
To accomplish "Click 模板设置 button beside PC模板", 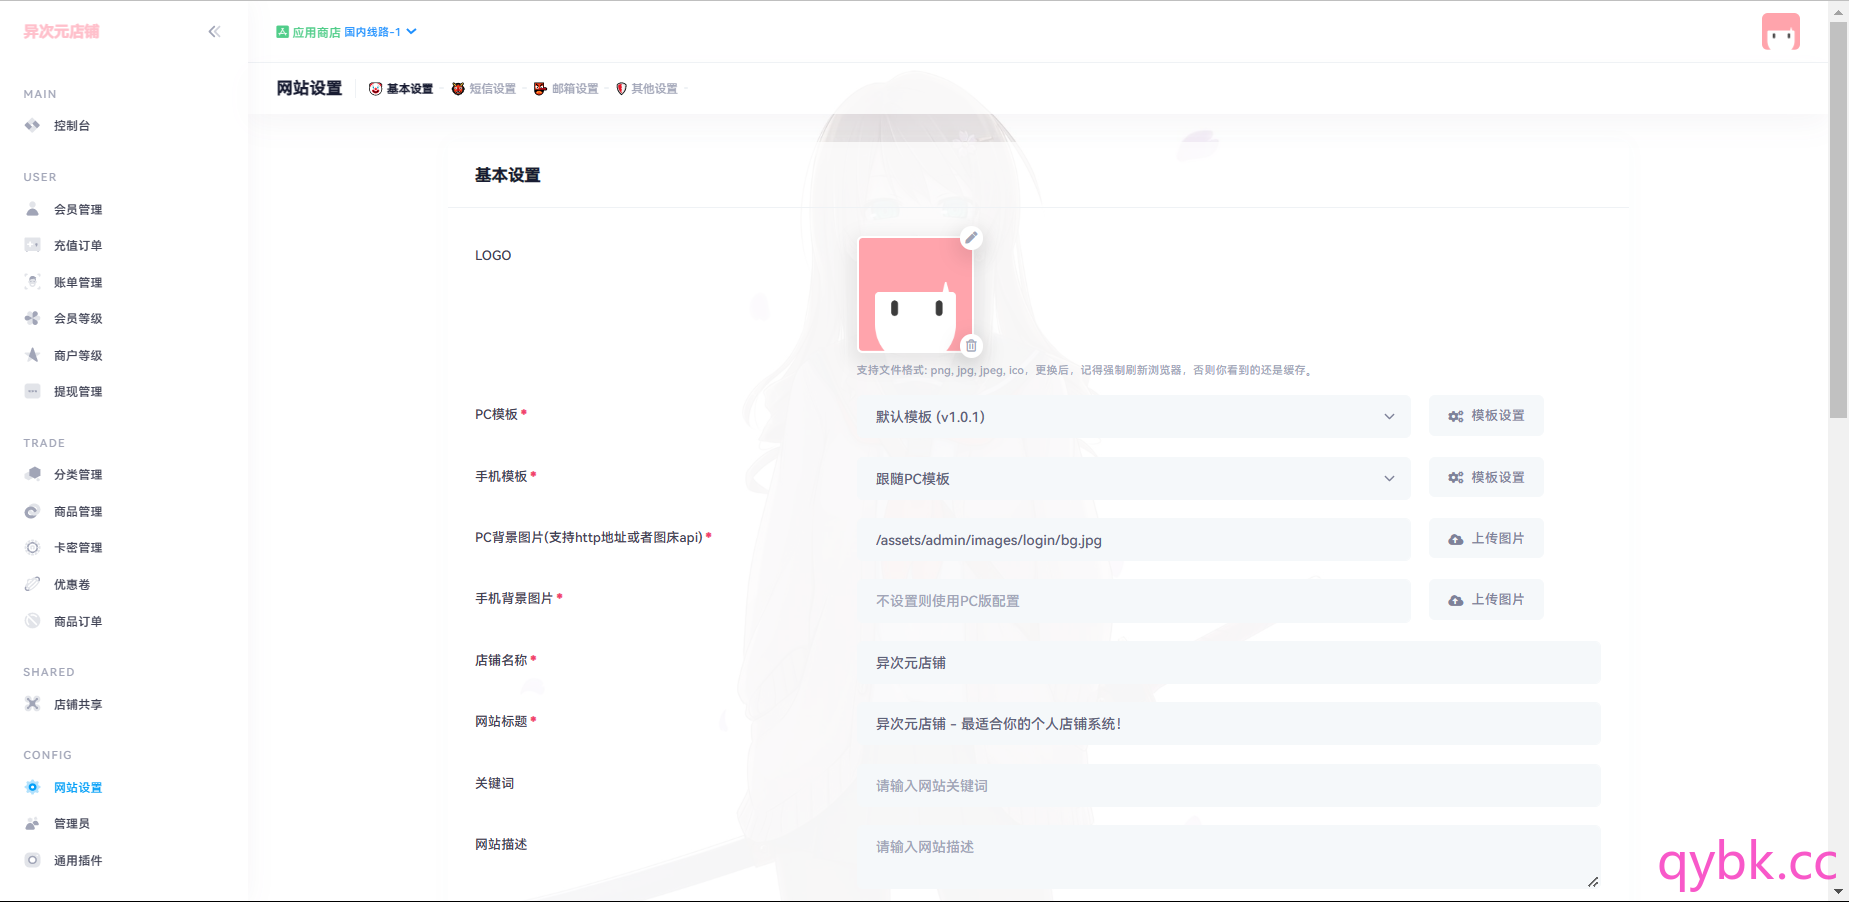I will pos(1486,416).
